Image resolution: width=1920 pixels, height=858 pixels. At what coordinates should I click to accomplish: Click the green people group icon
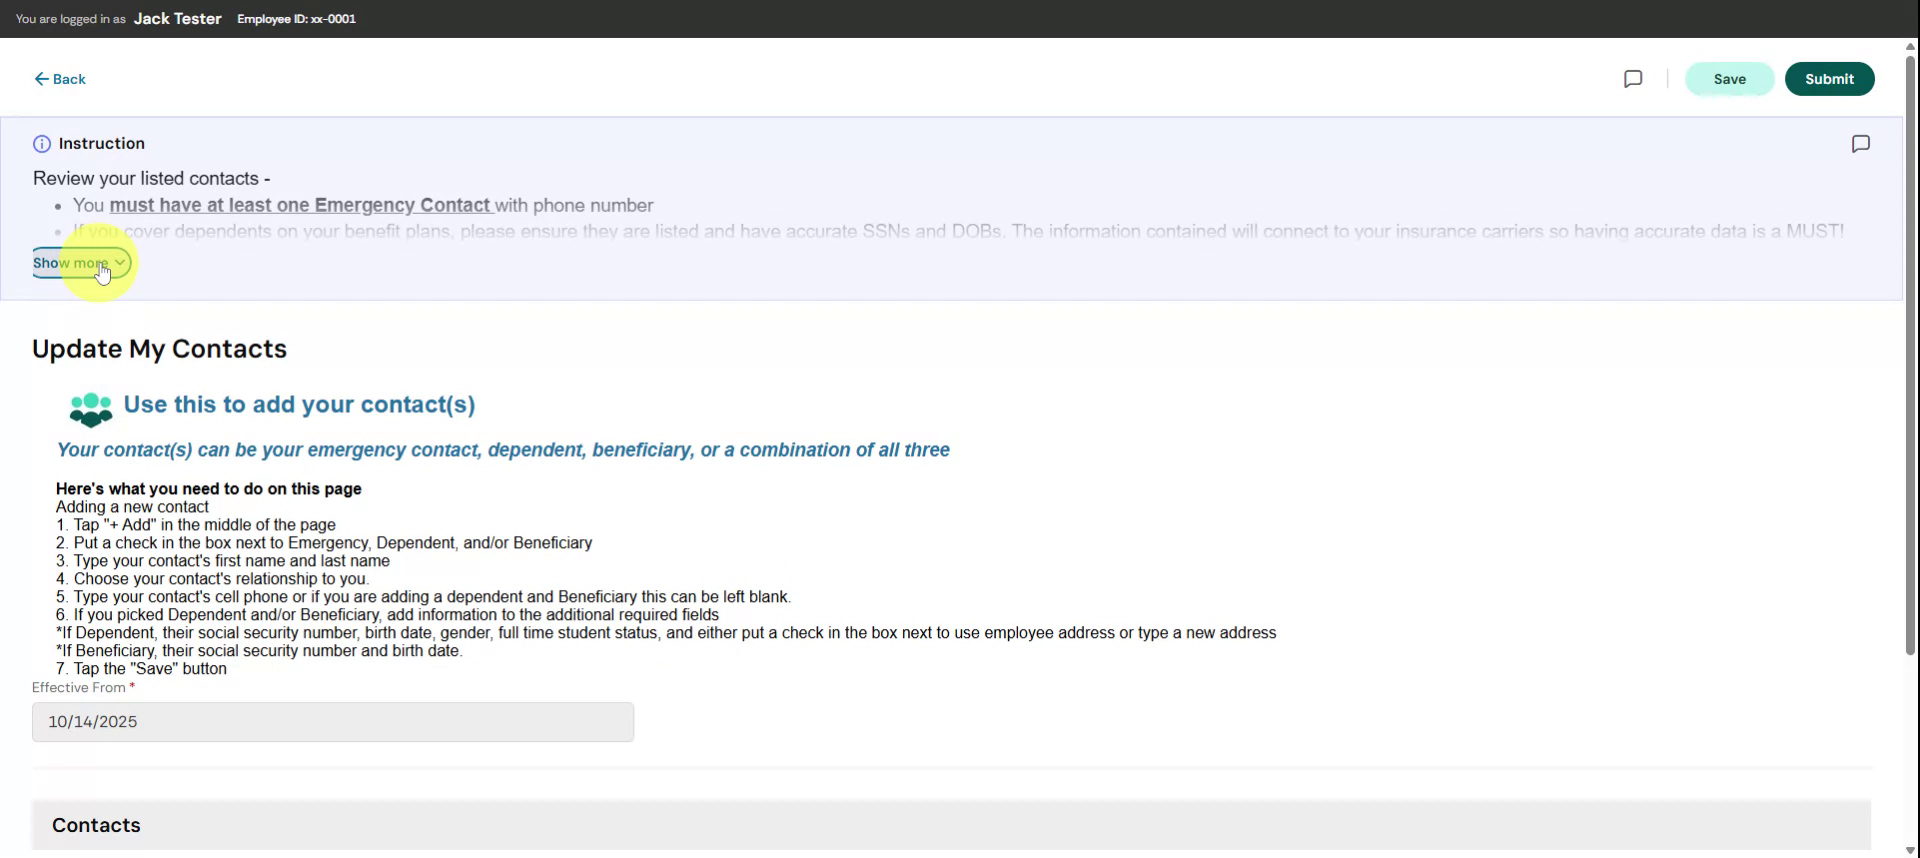[x=91, y=408]
